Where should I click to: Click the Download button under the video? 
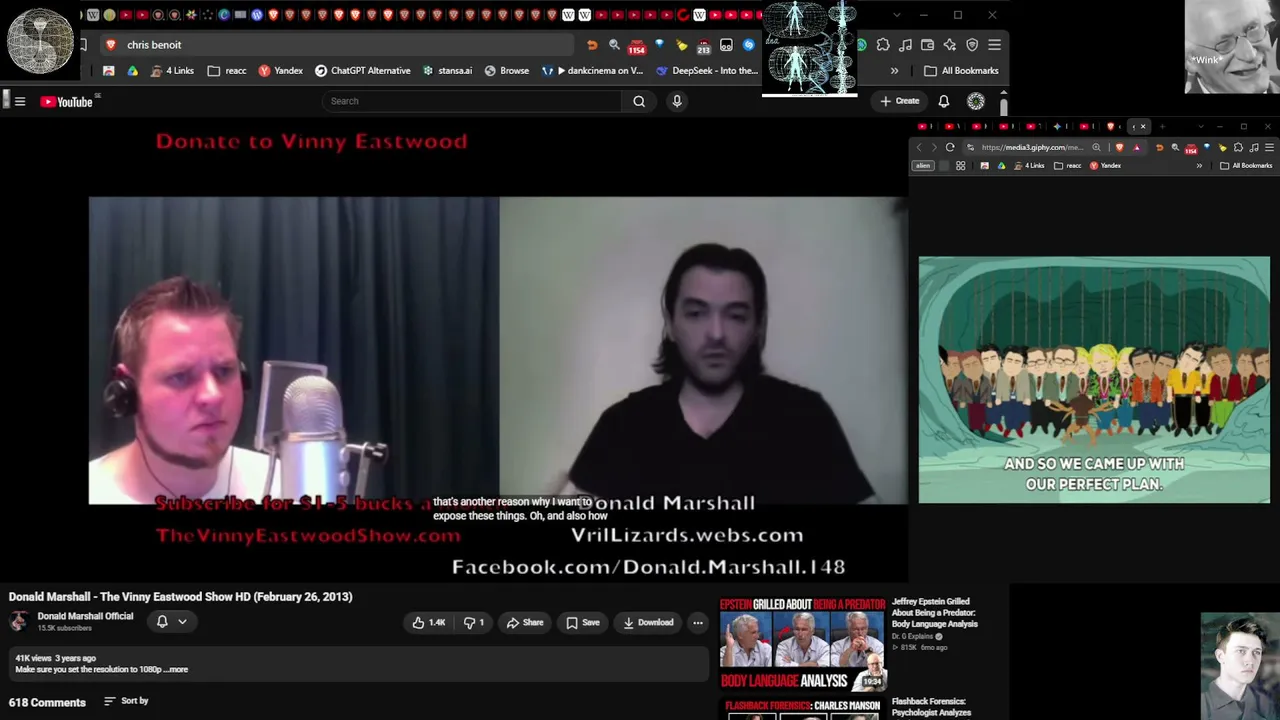(648, 623)
